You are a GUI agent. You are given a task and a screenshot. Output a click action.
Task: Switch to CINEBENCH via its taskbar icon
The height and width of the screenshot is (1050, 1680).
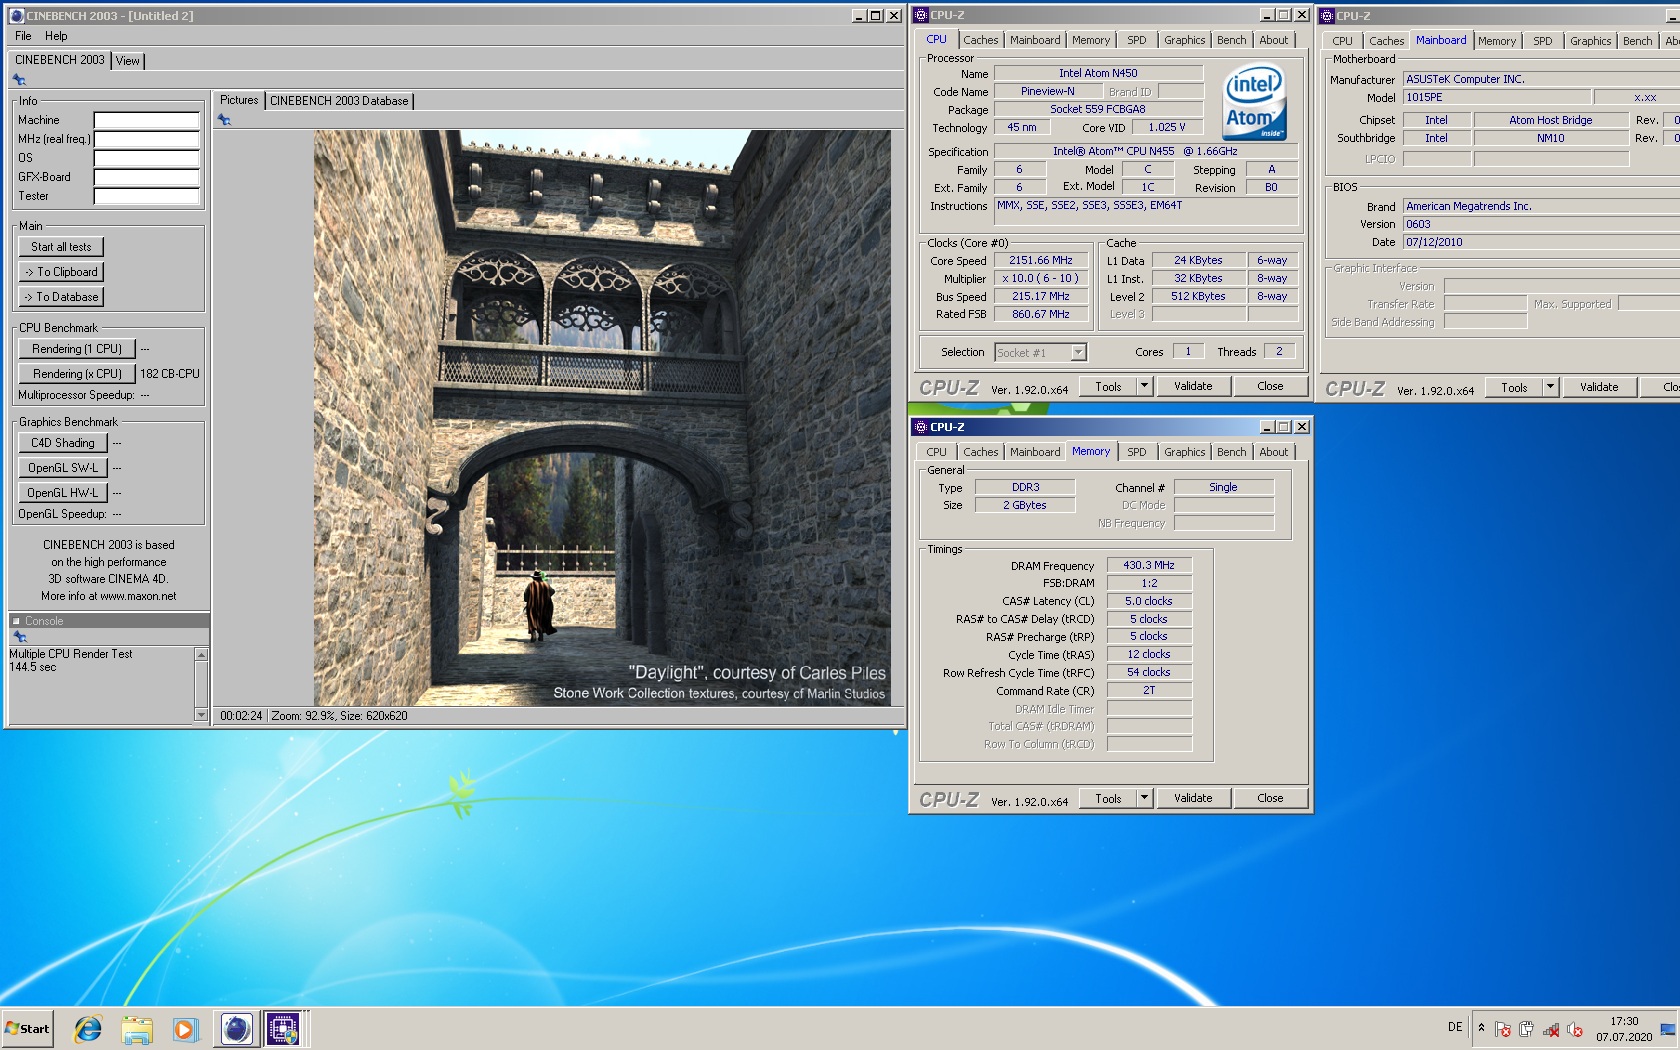[237, 1028]
